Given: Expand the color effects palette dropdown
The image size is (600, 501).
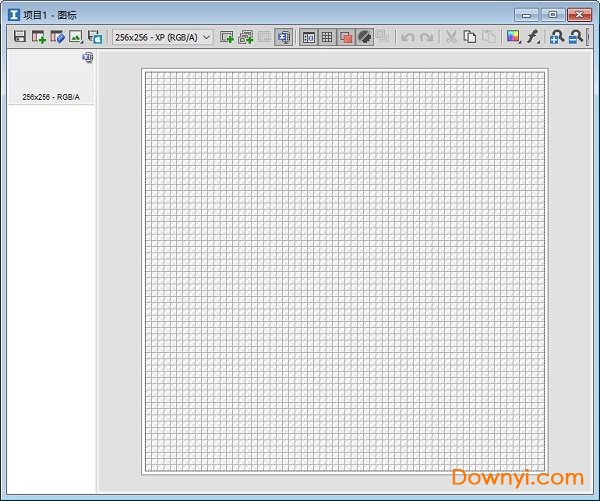Looking at the screenshot, I should [x=514, y=37].
